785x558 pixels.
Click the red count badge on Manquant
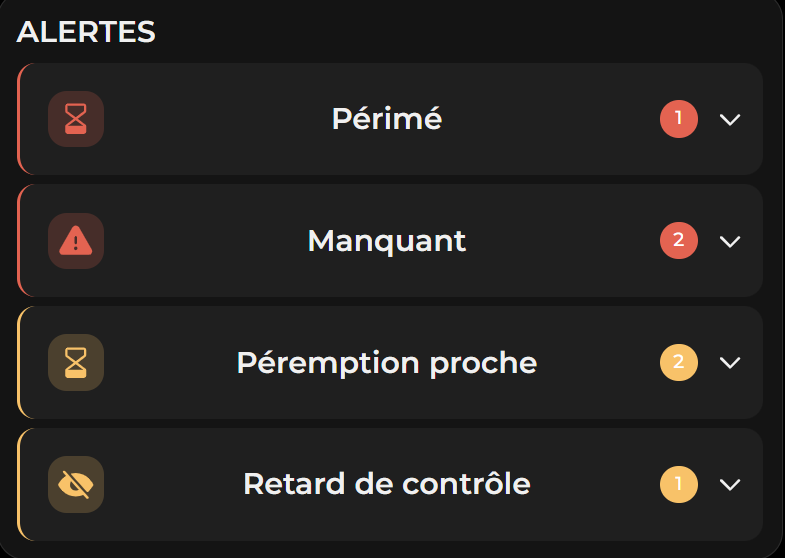tap(679, 241)
